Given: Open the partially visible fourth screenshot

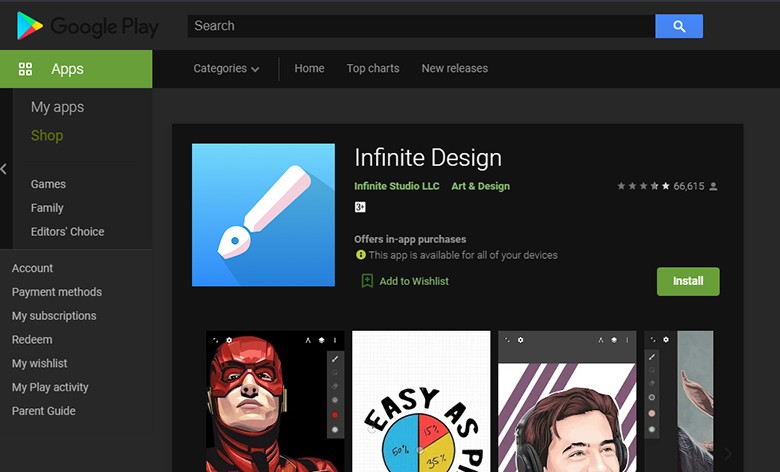Looking at the screenshot, I should [679, 401].
